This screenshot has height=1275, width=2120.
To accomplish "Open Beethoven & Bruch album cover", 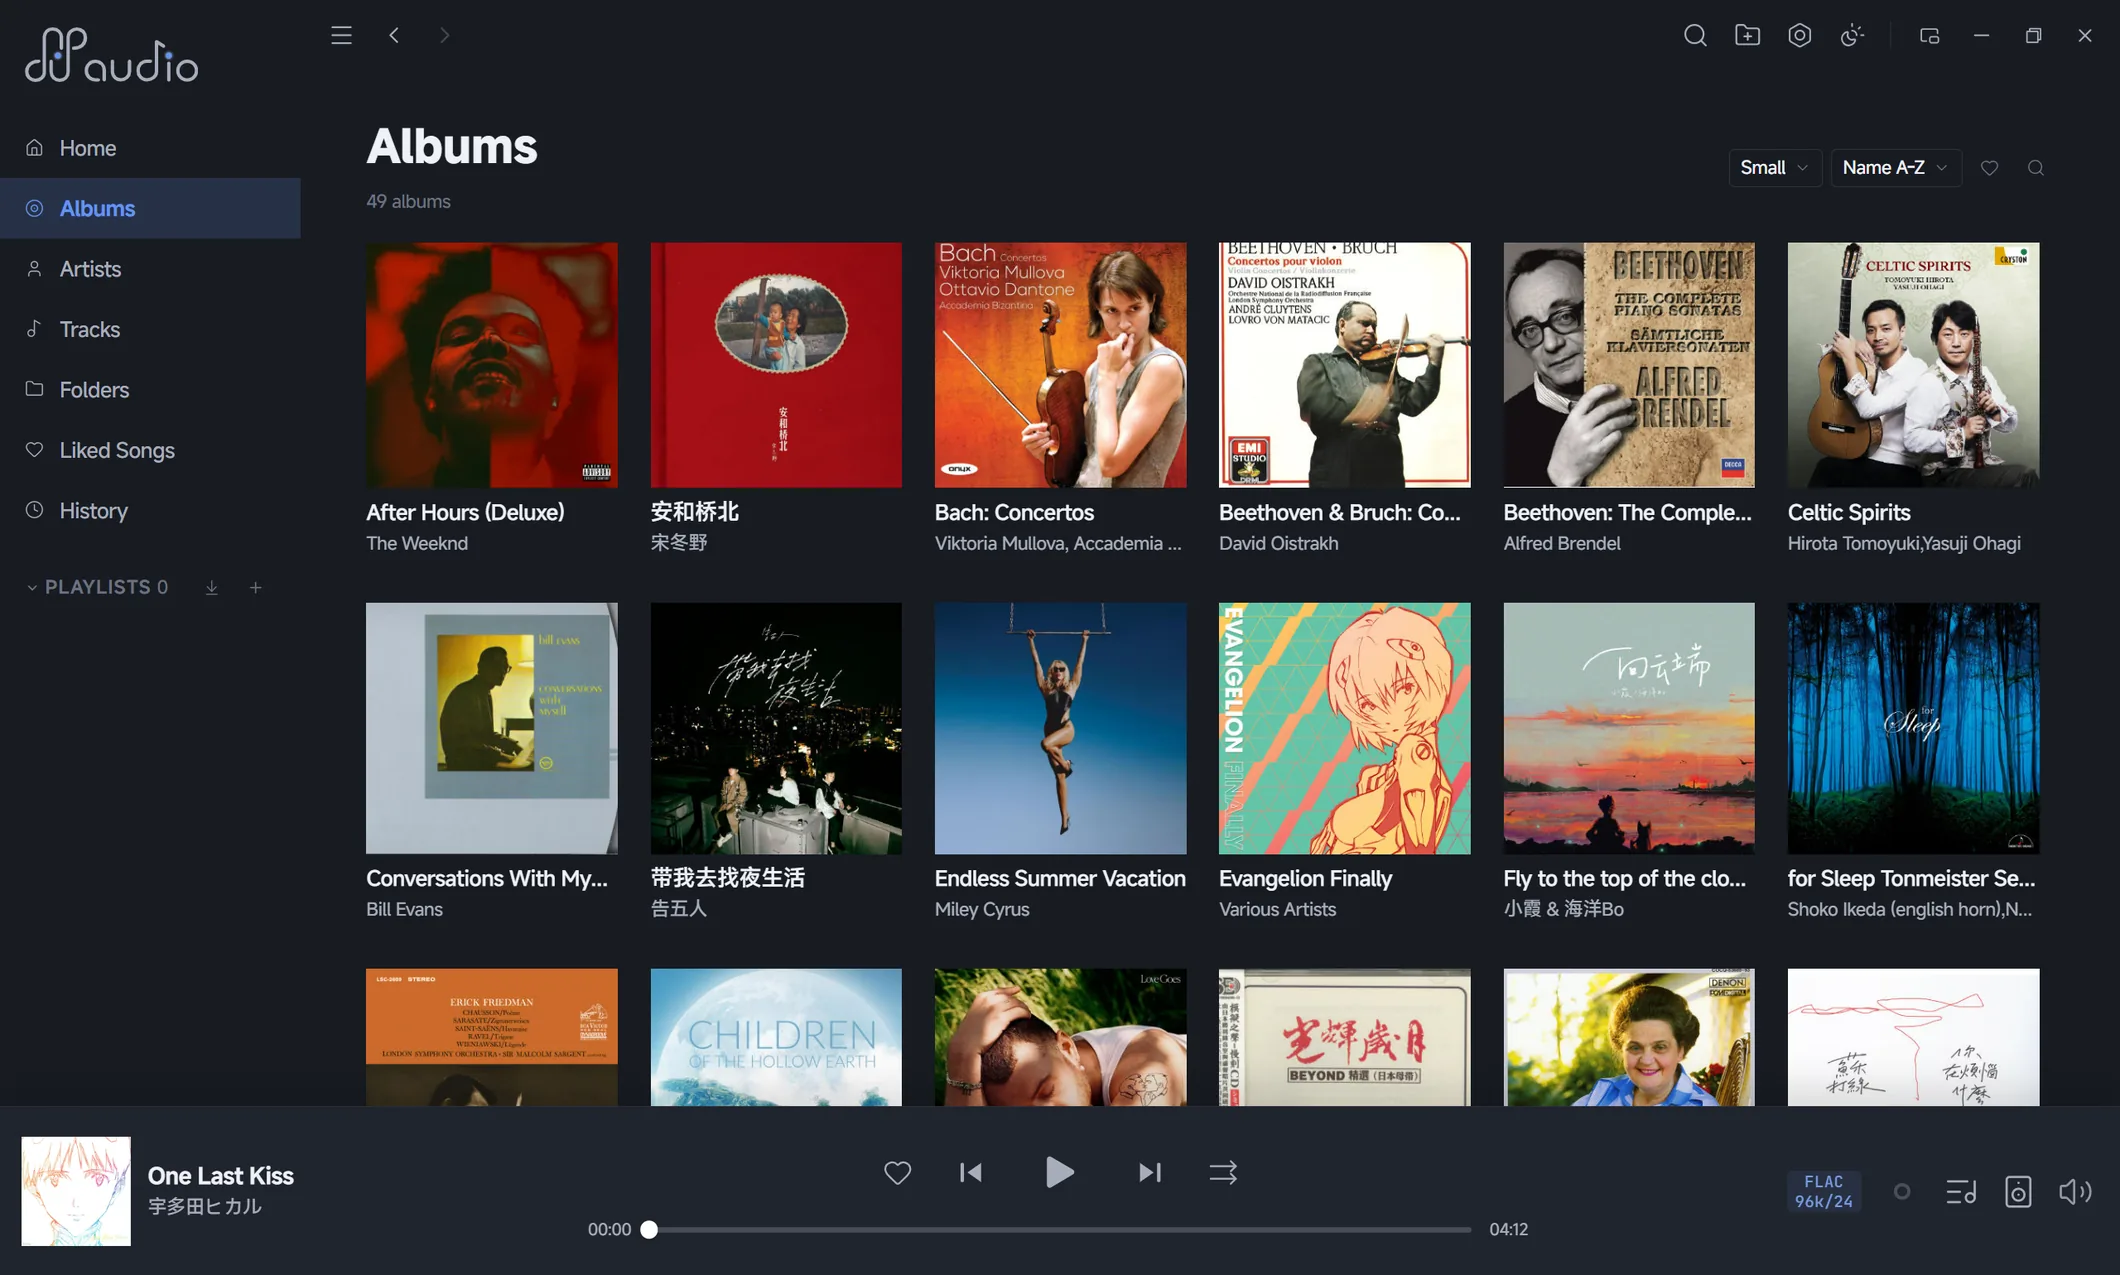I will [1344, 365].
